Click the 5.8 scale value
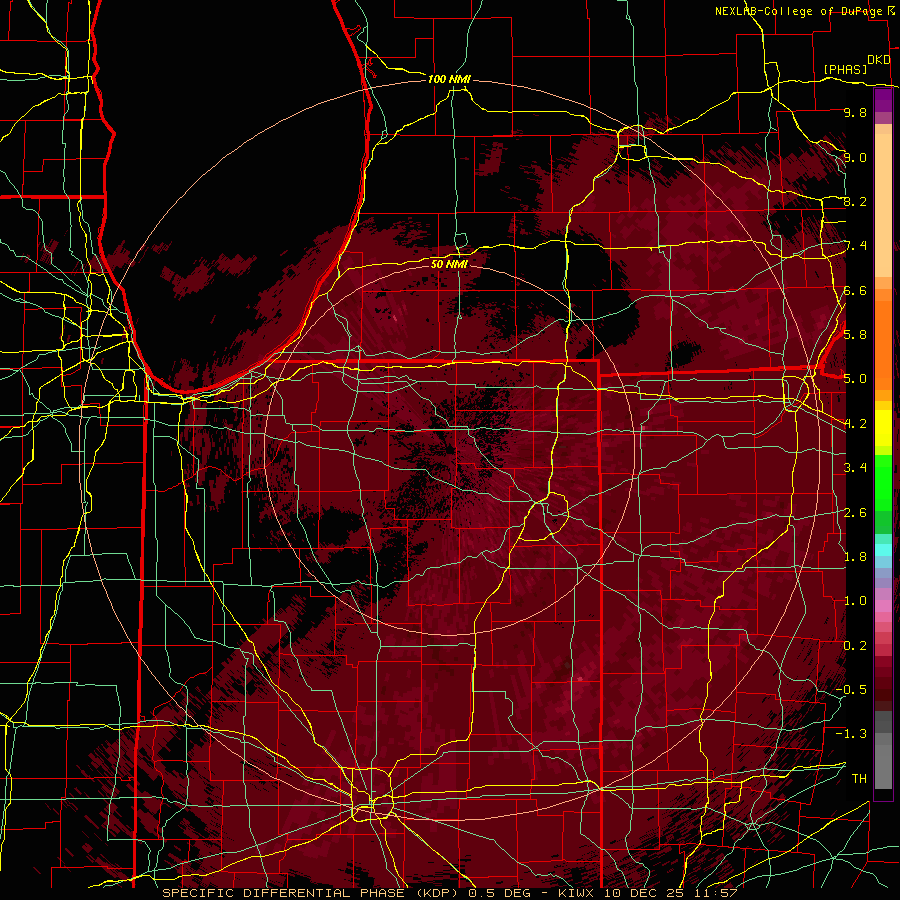The width and height of the screenshot is (900, 900). pos(855,334)
